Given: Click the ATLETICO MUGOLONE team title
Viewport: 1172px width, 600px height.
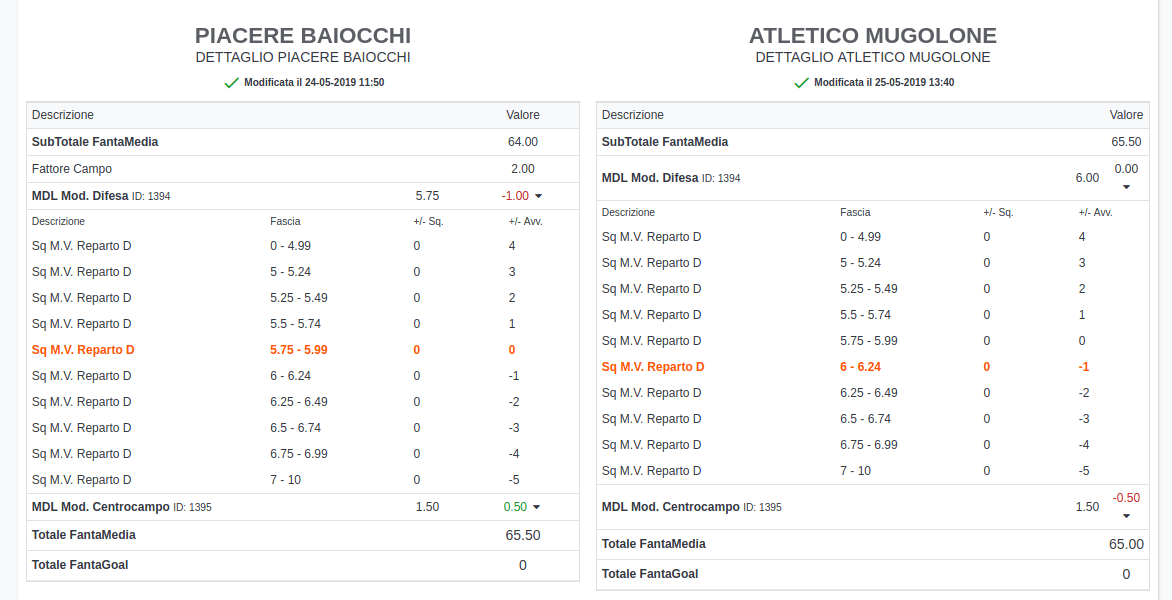Looking at the screenshot, I should (872, 36).
